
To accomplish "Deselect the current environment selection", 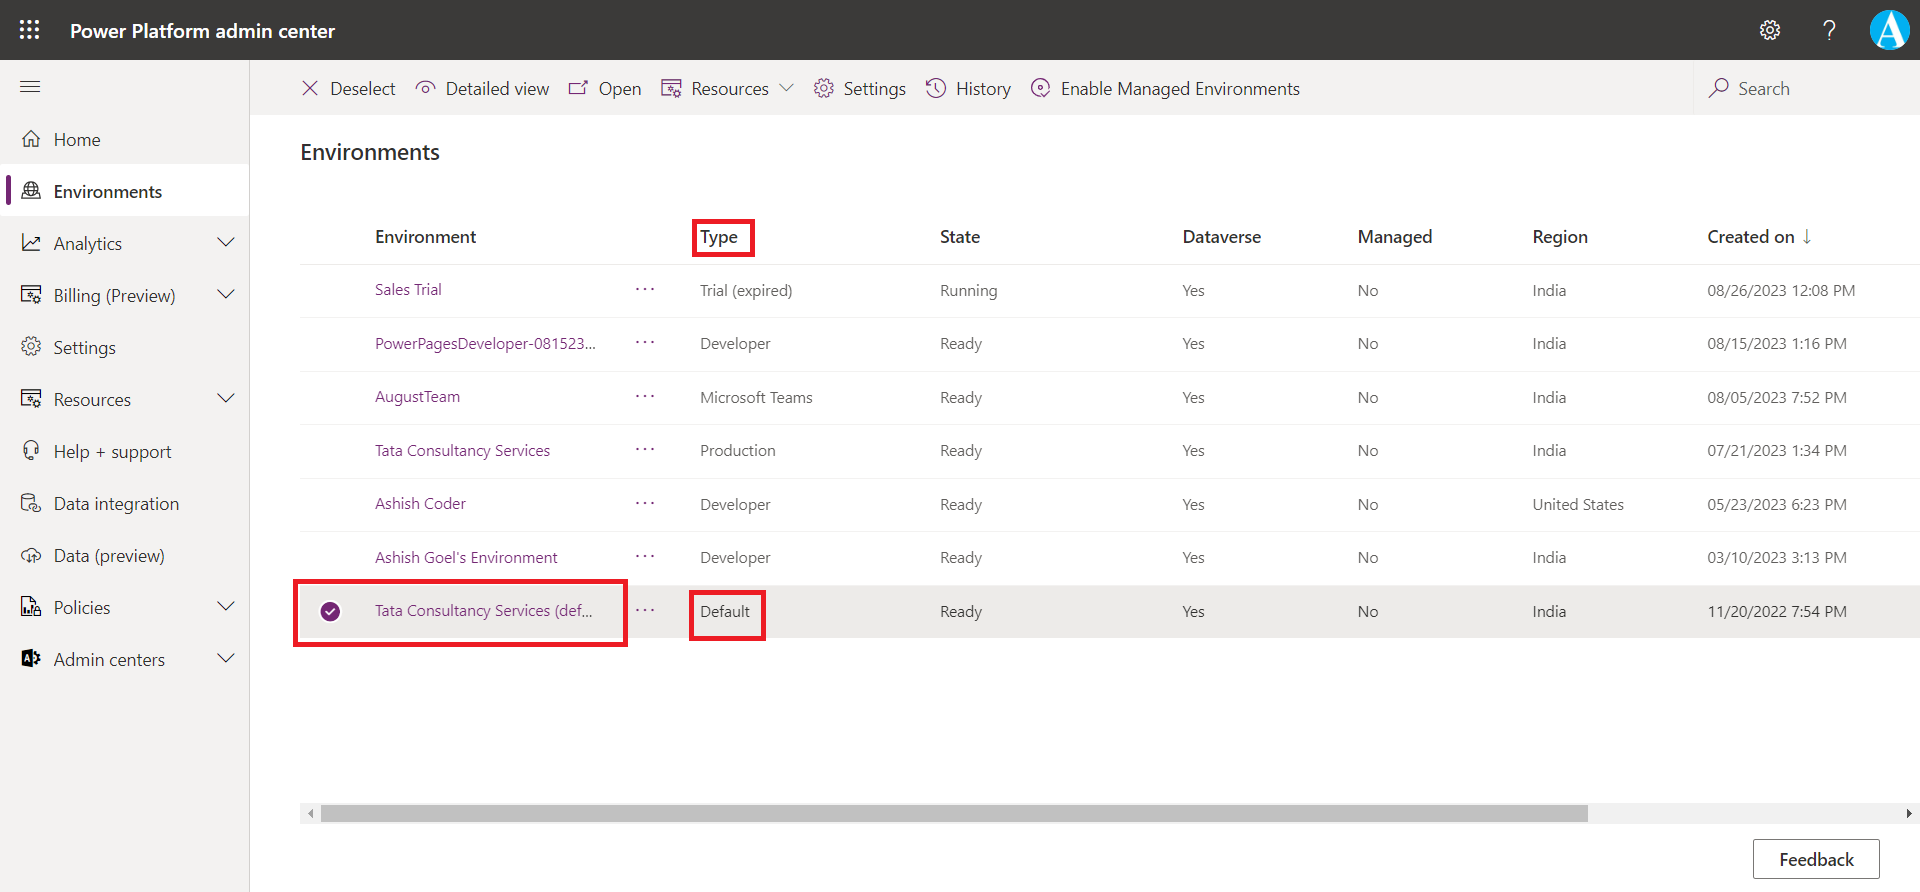I will pyautogui.click(x=348, y=89).
